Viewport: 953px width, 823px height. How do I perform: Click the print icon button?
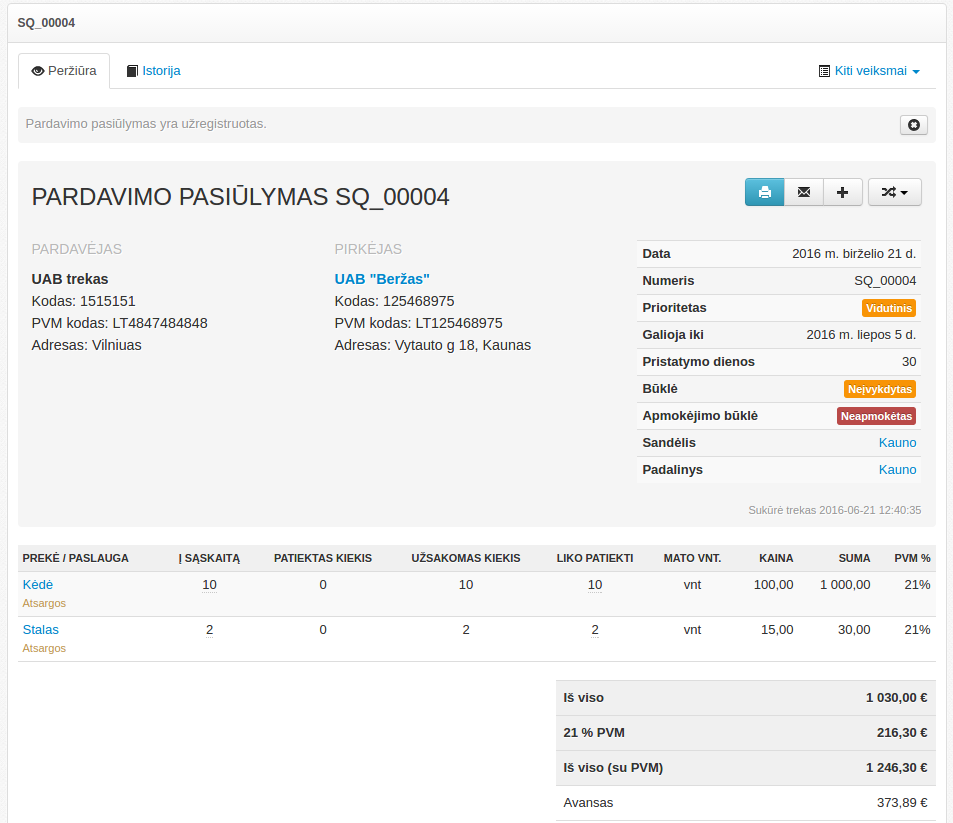click(764, 192)
